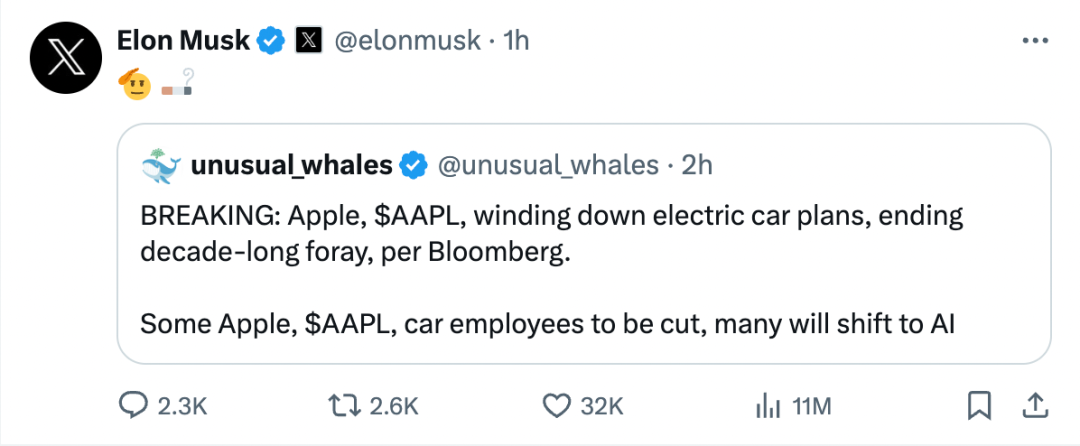Open unusual_whales whale avatar
1080x446 pixels.
(160, 164)
